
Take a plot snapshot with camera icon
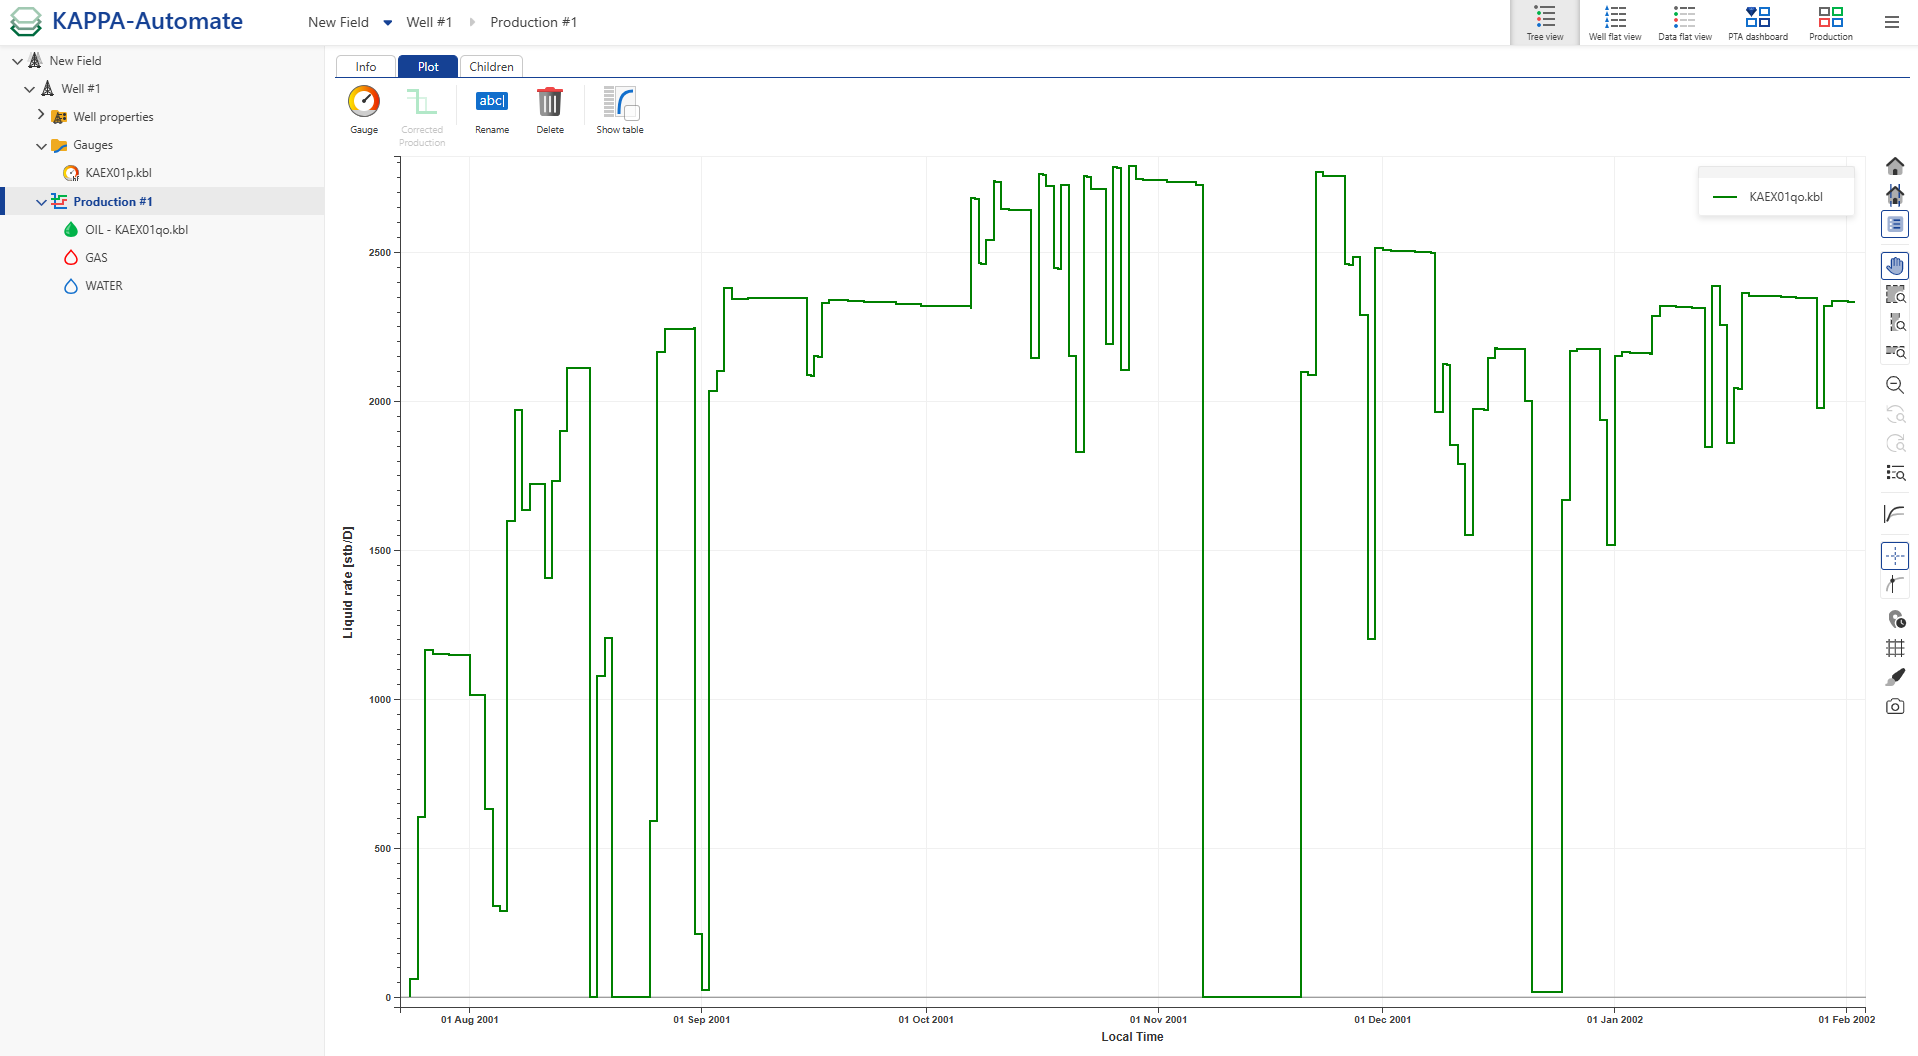click(1894, 707)
